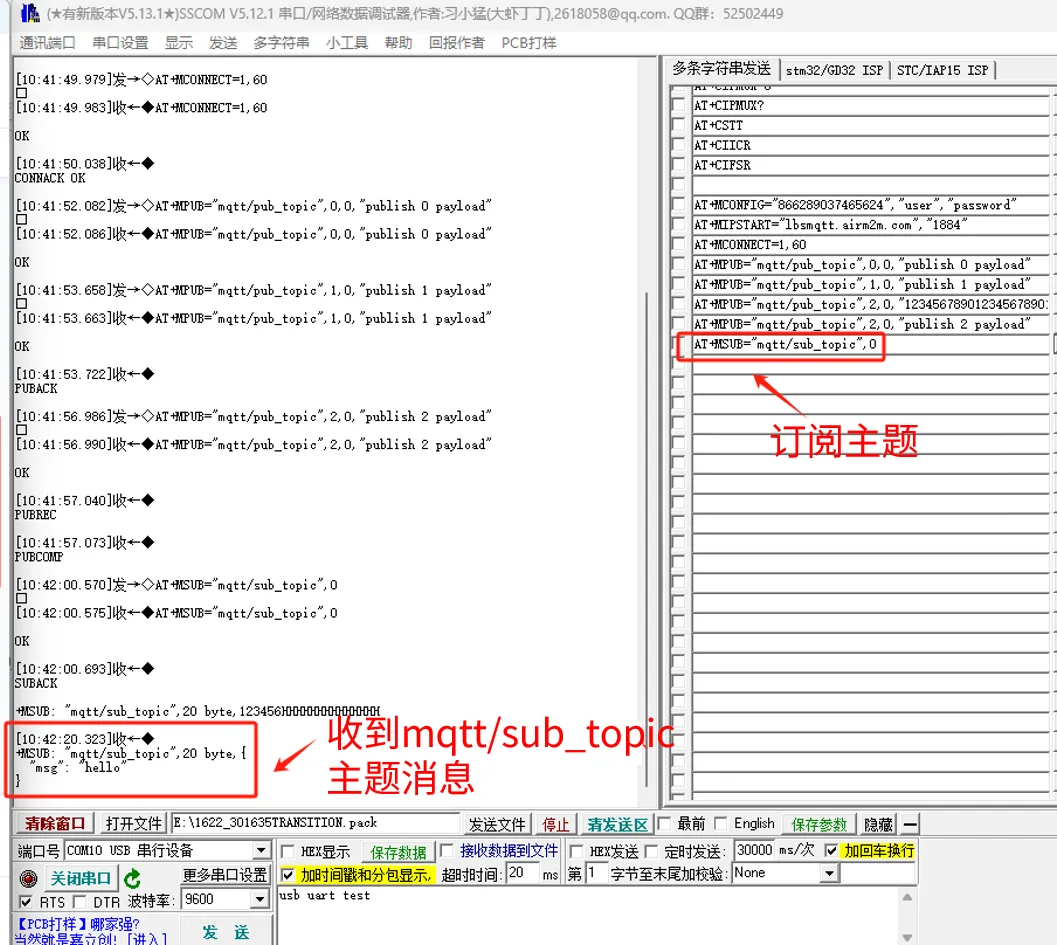Click the 更多串口设置 button
Screen dimensions: 1057x945
[x=225, y=875]
